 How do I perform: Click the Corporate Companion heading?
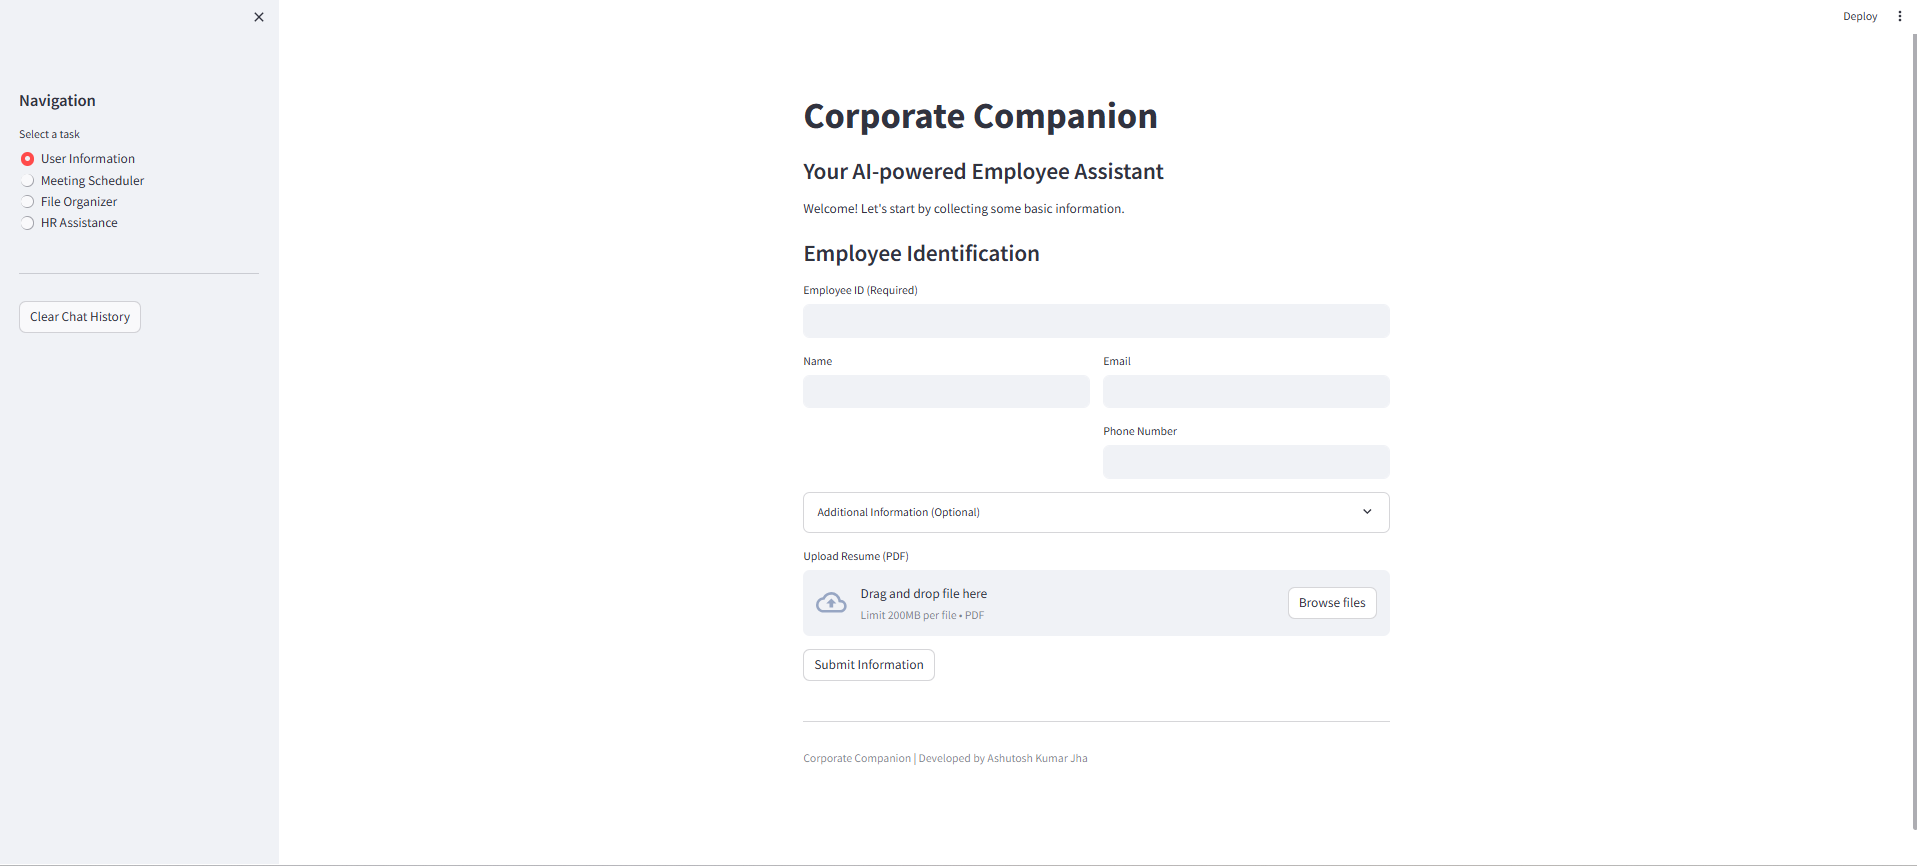coord(980,116)
